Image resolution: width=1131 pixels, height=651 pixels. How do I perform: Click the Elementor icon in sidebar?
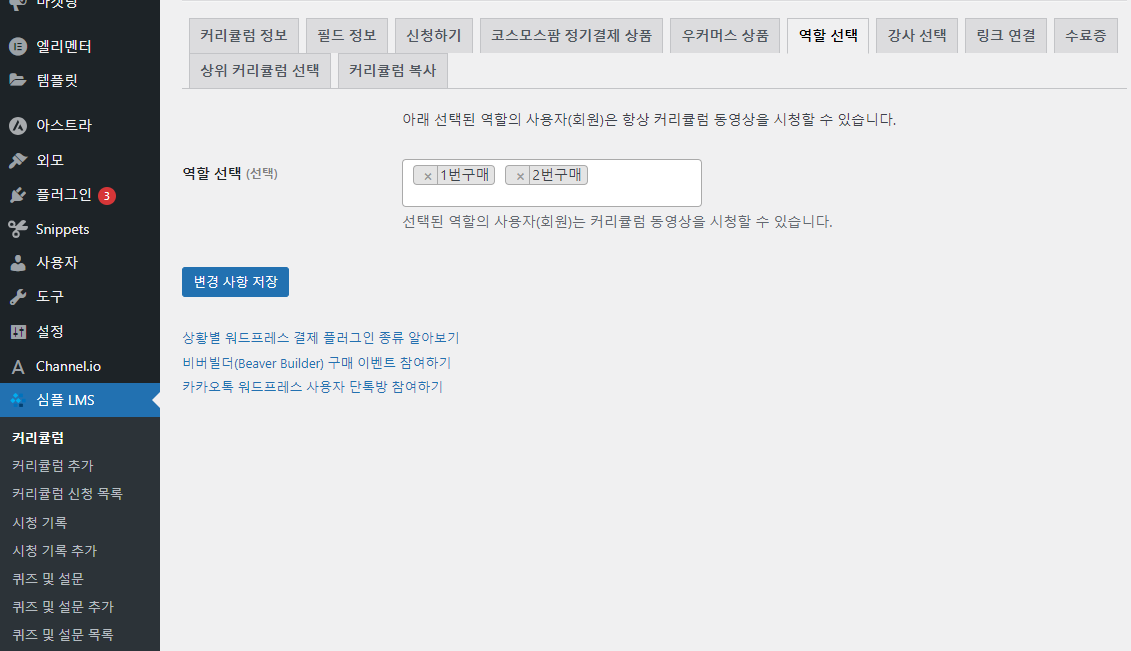18,46
